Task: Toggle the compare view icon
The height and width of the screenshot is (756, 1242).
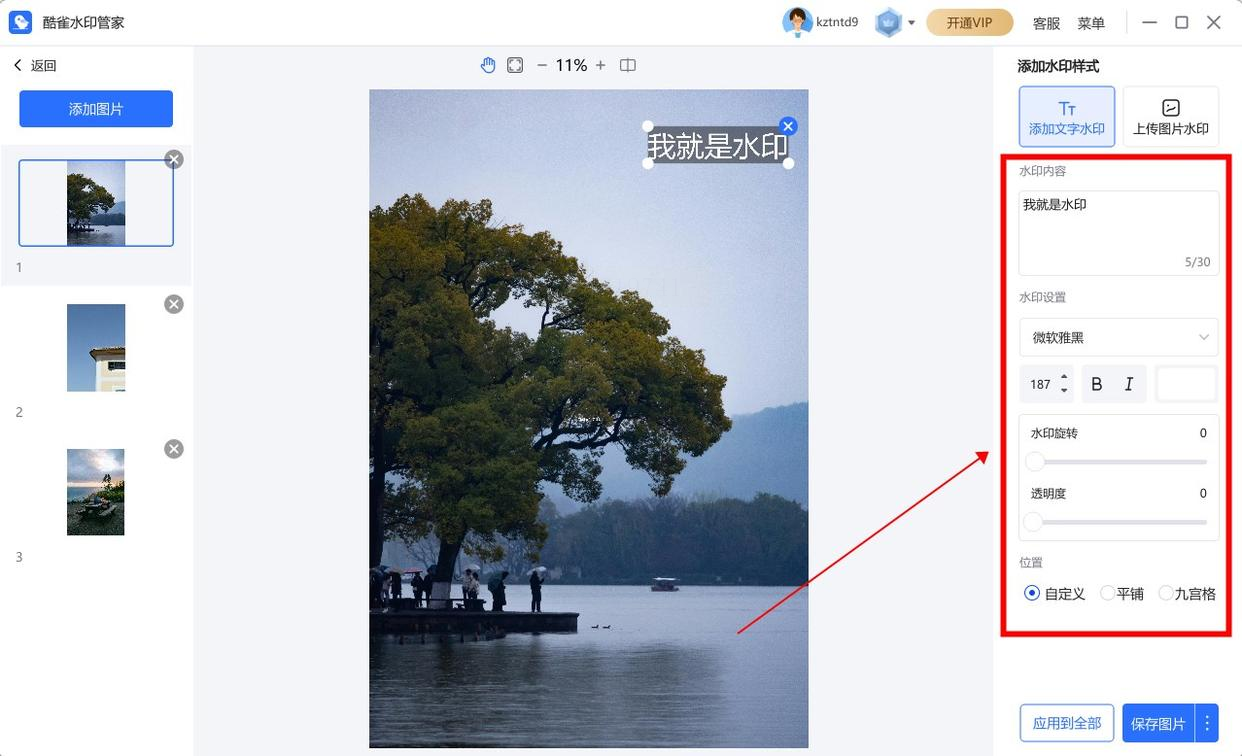Action: coord(628,65)
